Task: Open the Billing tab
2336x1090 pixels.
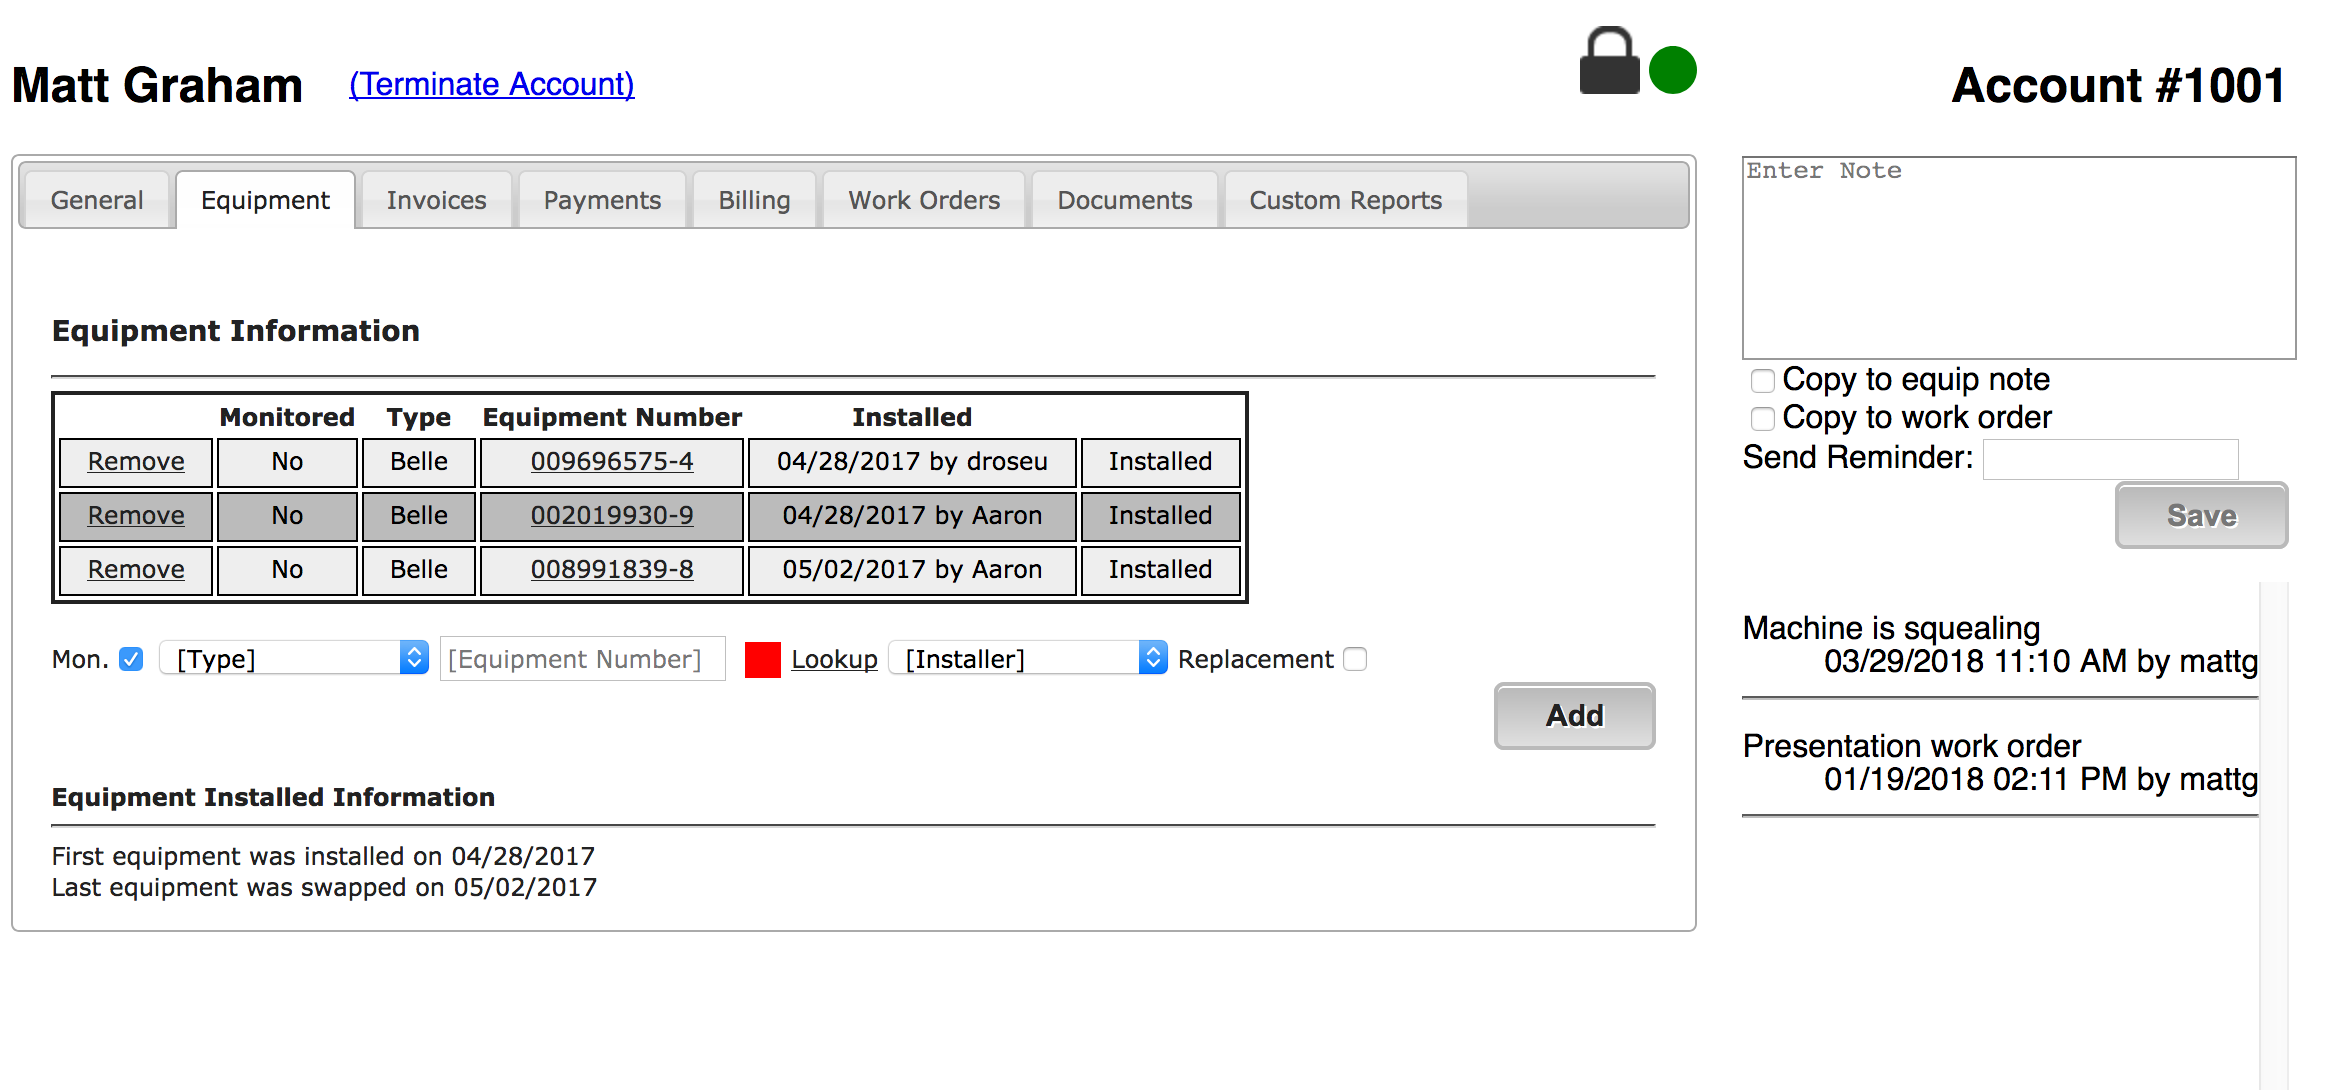Action: click(x=754, y=200)
